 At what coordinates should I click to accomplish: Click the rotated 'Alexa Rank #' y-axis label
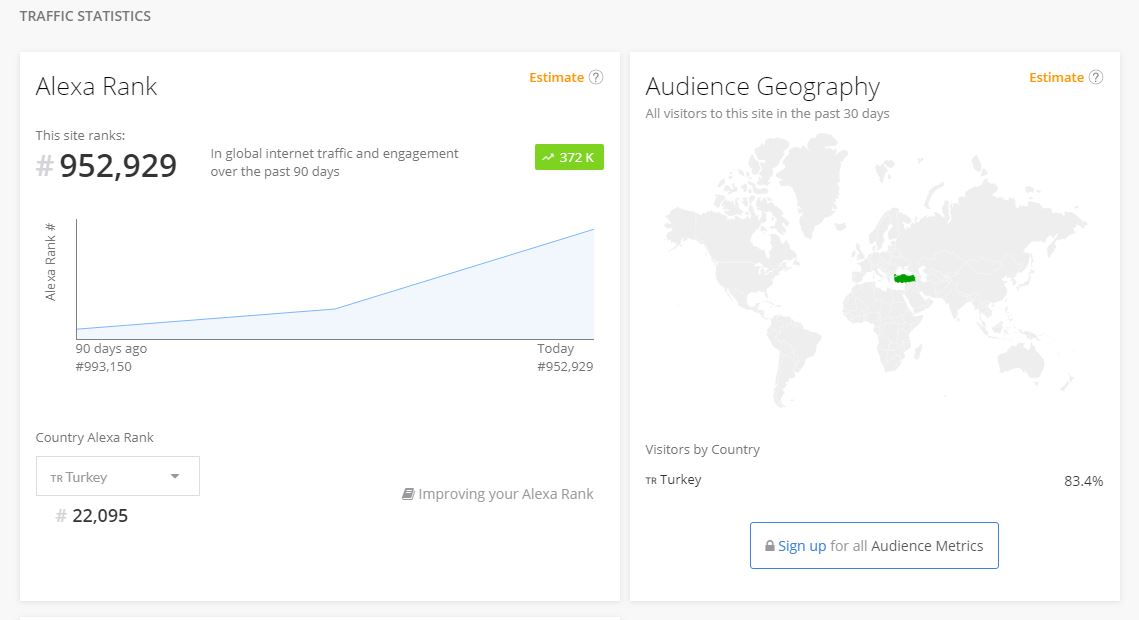point(50,261)
